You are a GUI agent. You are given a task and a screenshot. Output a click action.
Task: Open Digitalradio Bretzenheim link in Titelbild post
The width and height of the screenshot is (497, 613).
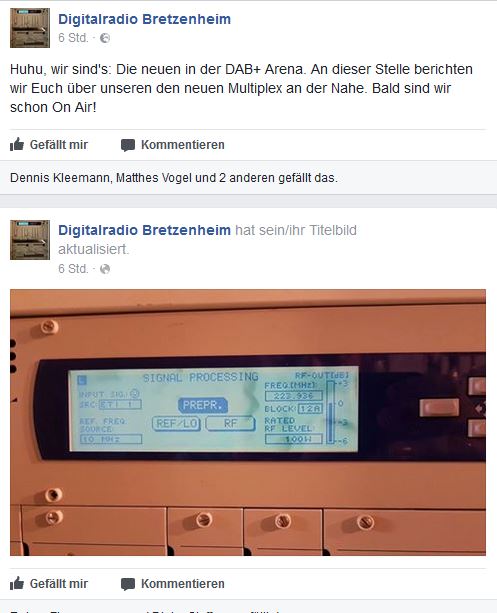coord(144,230)
